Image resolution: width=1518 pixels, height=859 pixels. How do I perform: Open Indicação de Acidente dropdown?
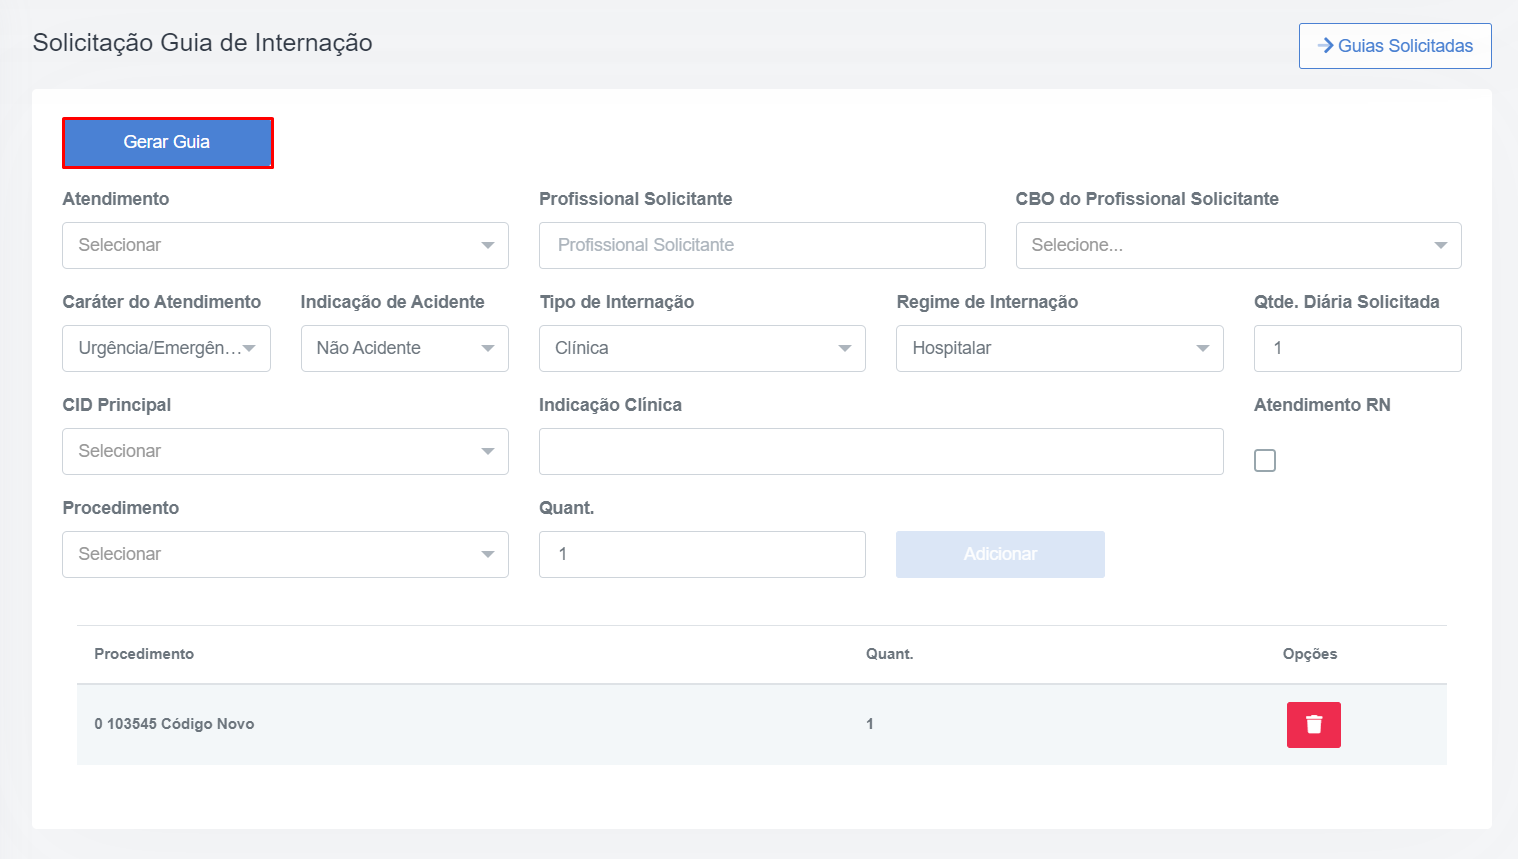point(404,348)
